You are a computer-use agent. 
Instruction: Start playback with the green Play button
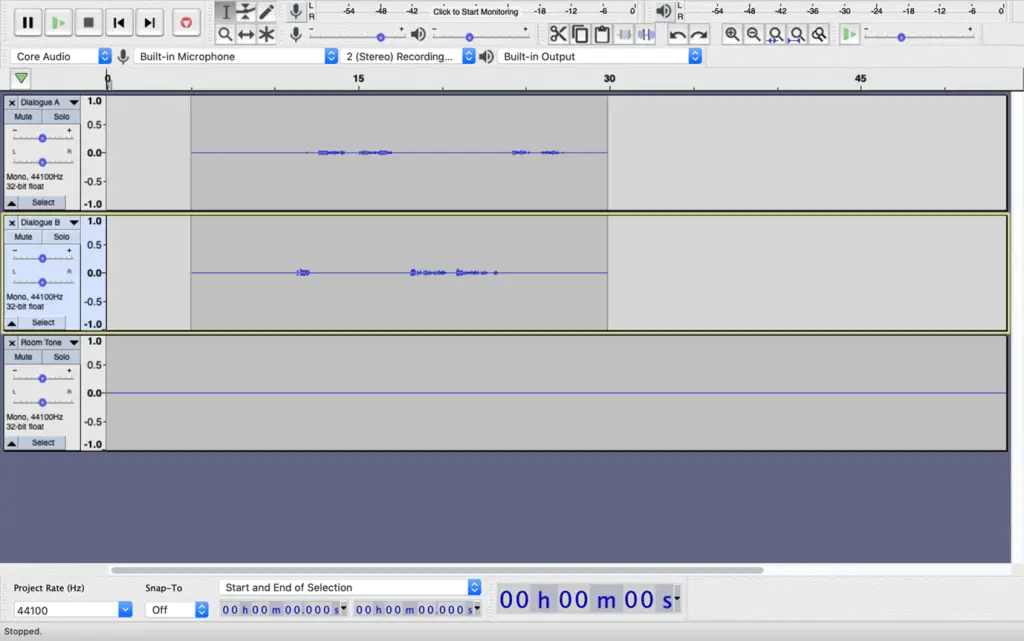58,23
